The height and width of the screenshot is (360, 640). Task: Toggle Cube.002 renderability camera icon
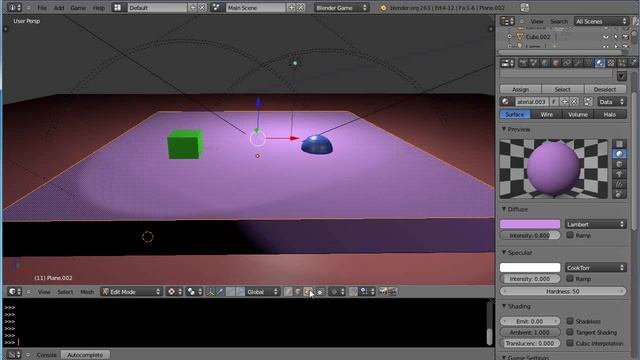click(x=625, y=37)
